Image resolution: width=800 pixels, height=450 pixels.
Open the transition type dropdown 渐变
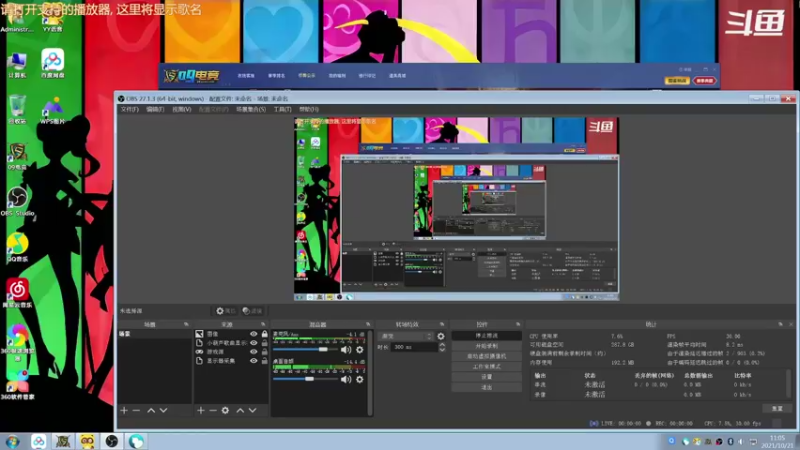[406, 336]
